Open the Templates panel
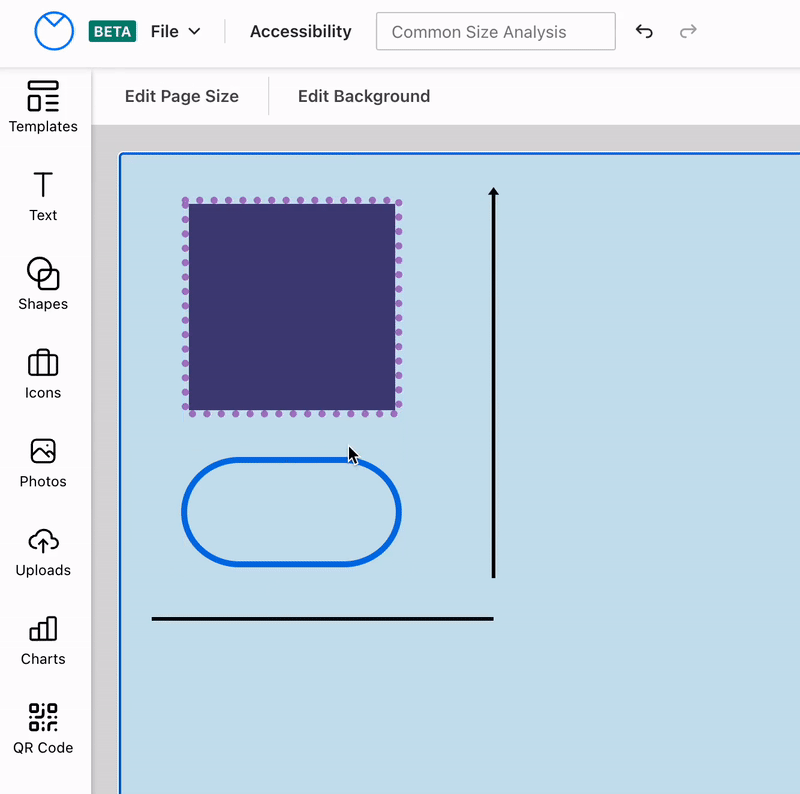Viewport: 800px width, 794px height. coord(43,108)
